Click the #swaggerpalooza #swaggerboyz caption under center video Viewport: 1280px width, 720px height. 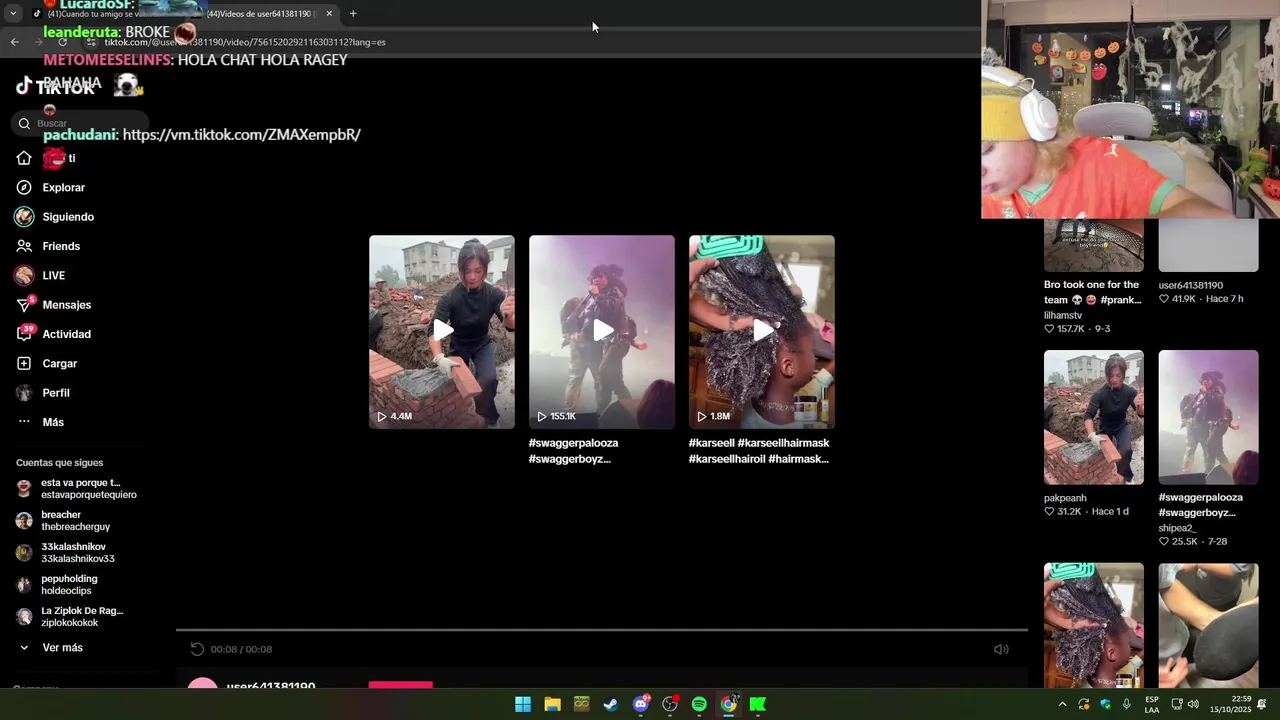(573, 451)
